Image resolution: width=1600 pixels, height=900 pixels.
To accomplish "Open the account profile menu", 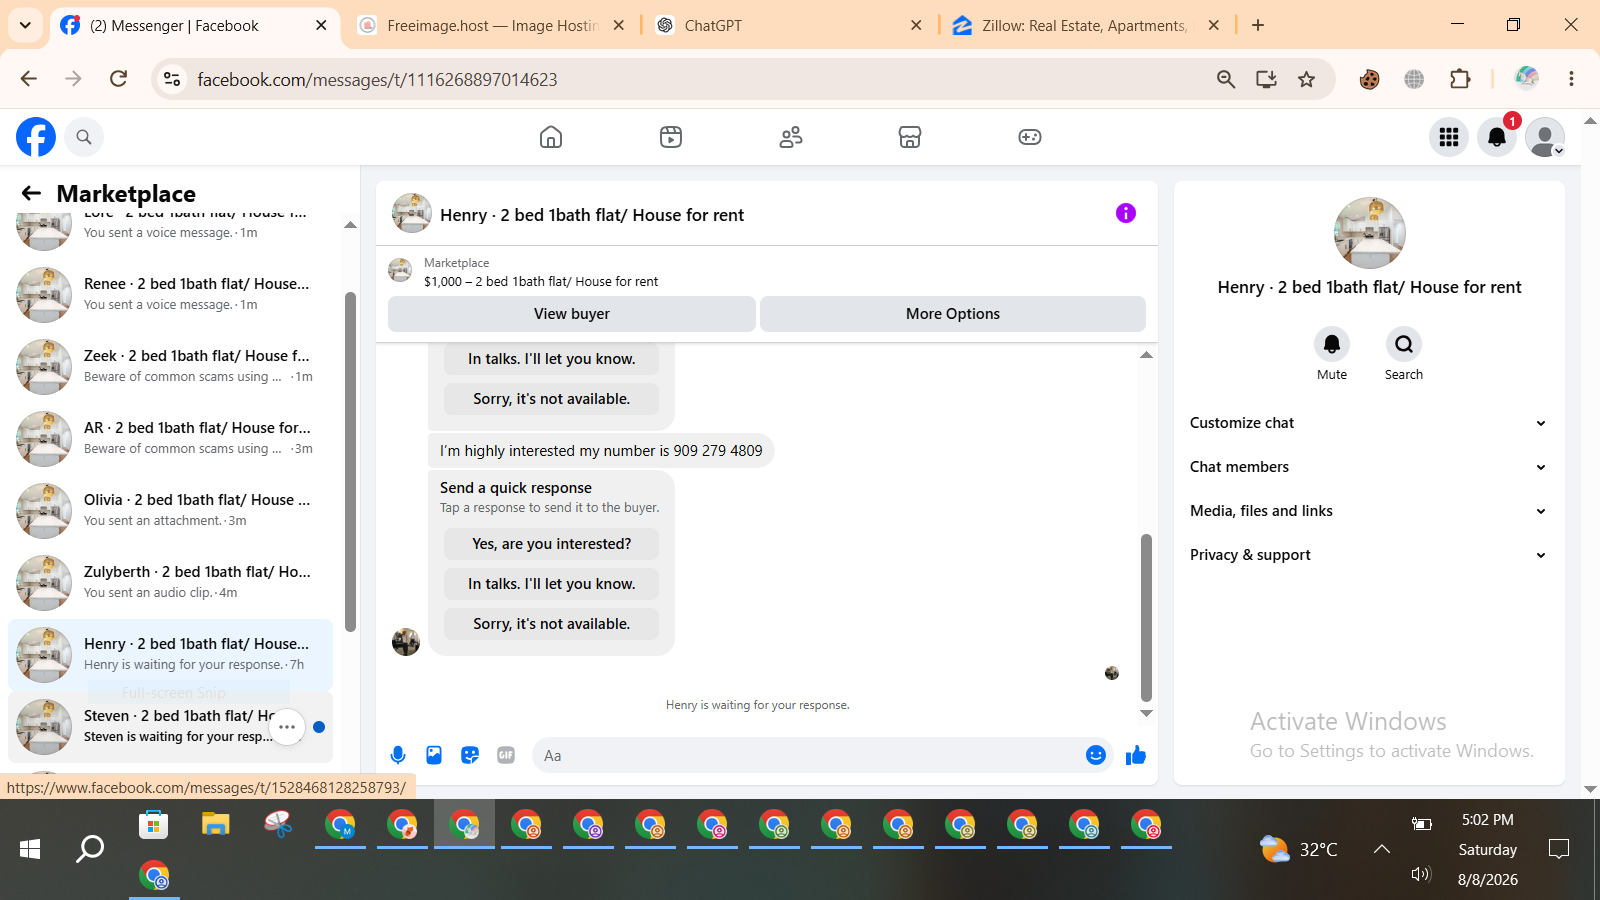I will point(1545,137).
